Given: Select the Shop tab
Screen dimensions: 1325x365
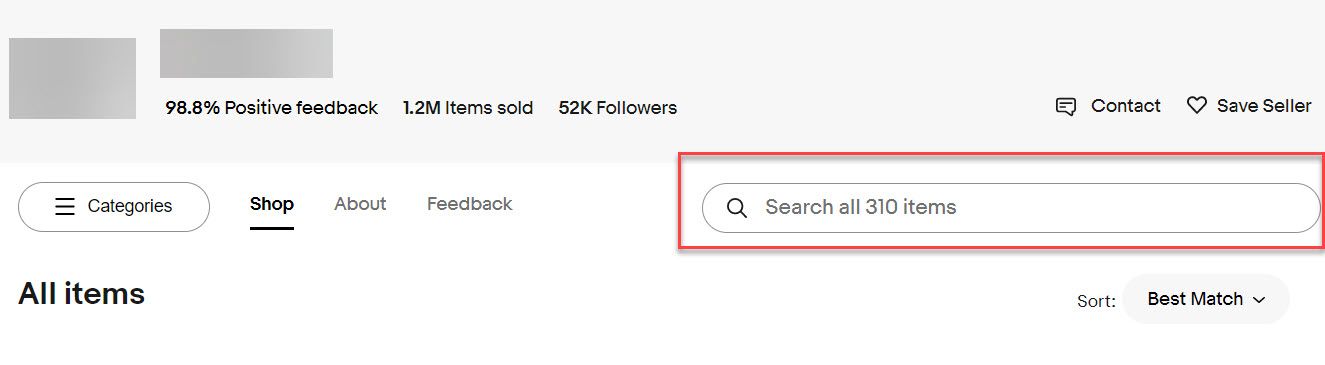Looking at the screenshot, I should tap(272, 204).
